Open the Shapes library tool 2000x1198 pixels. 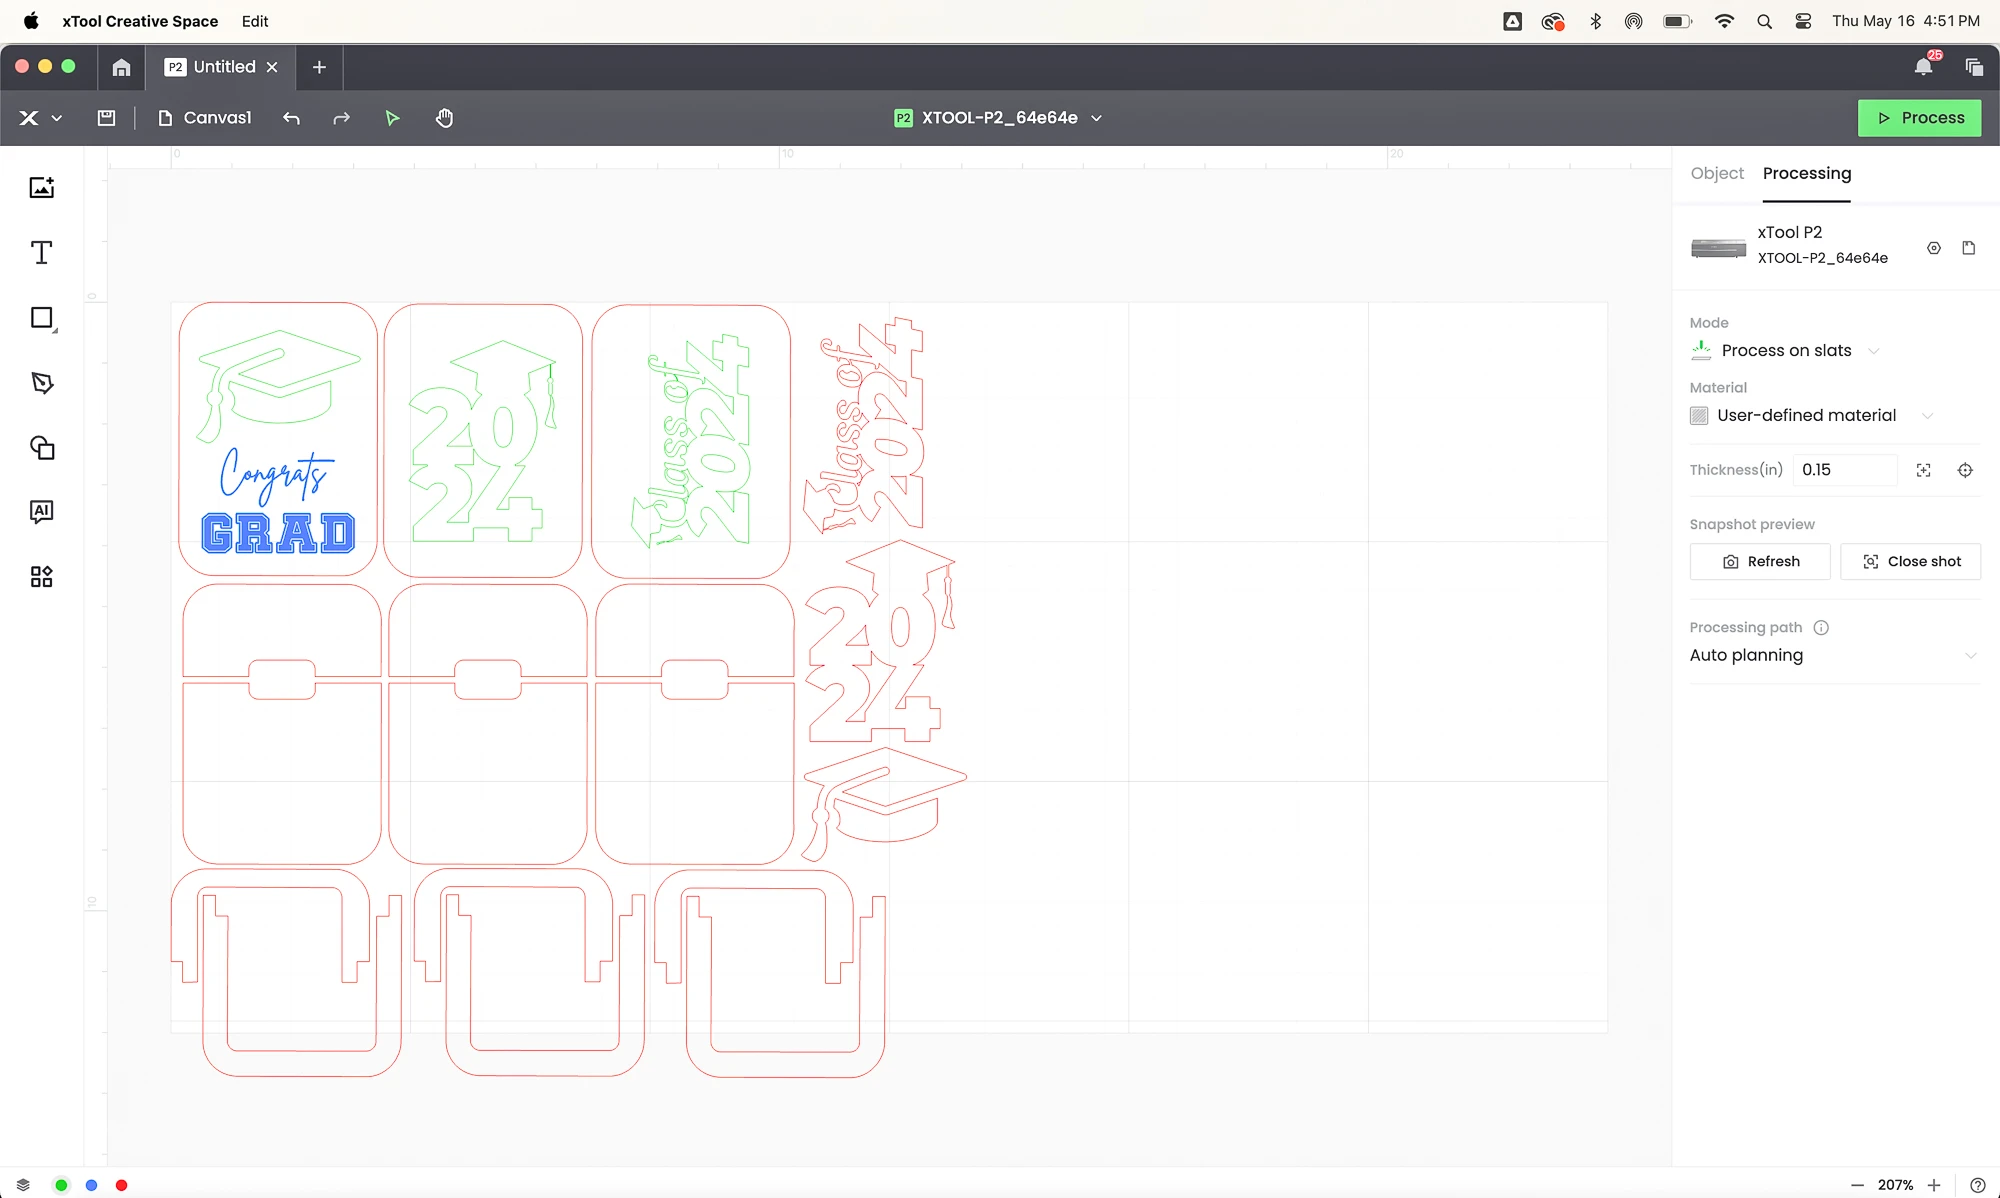41,447
